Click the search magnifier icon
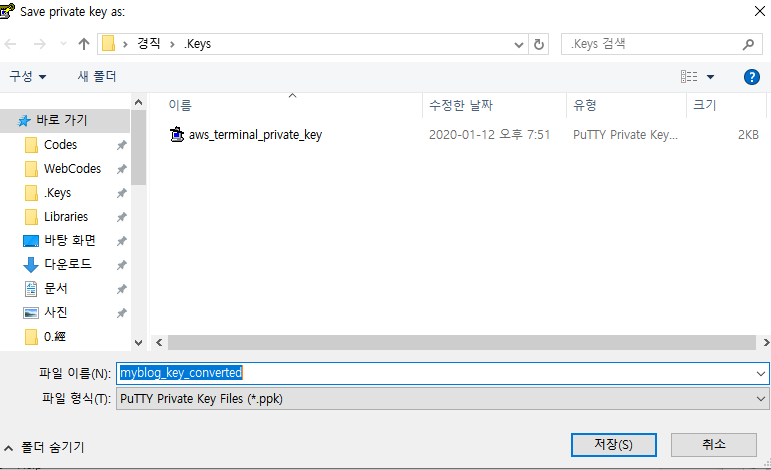Screen dimensions: 771x470 pos(748,44)
